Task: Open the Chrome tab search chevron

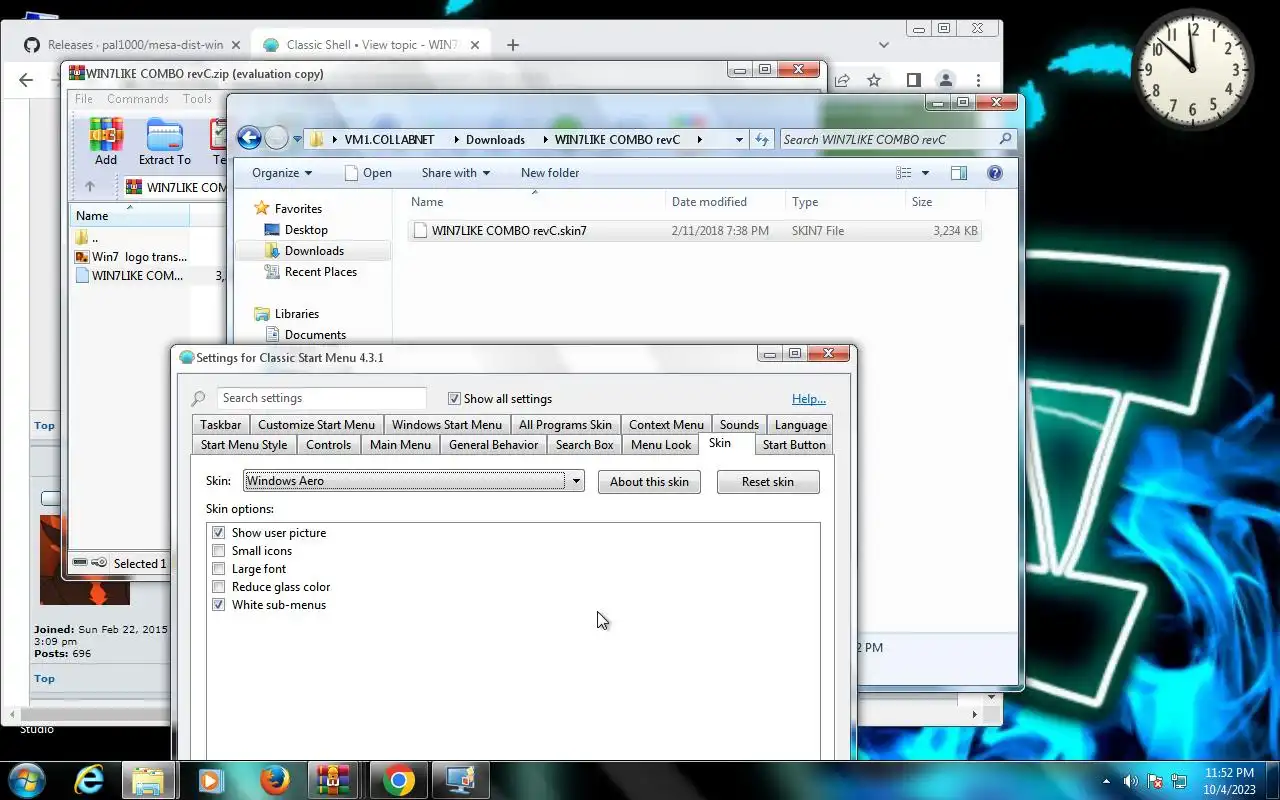Action: pos(884,45)
